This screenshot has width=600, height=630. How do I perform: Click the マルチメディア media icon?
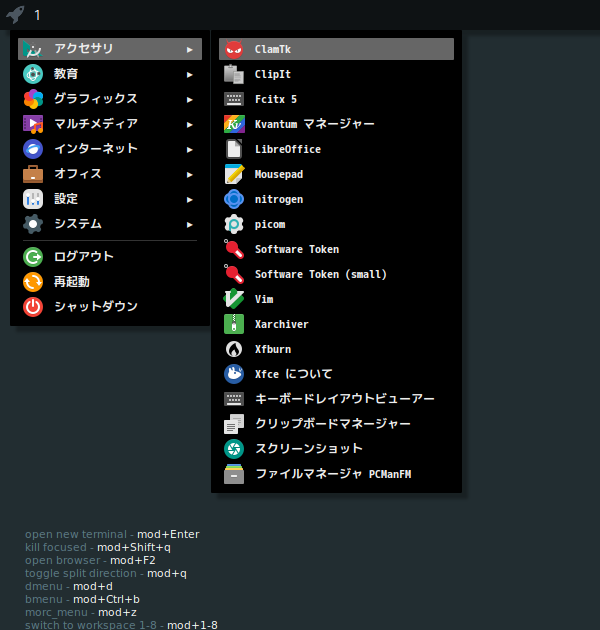pos(33,124)
